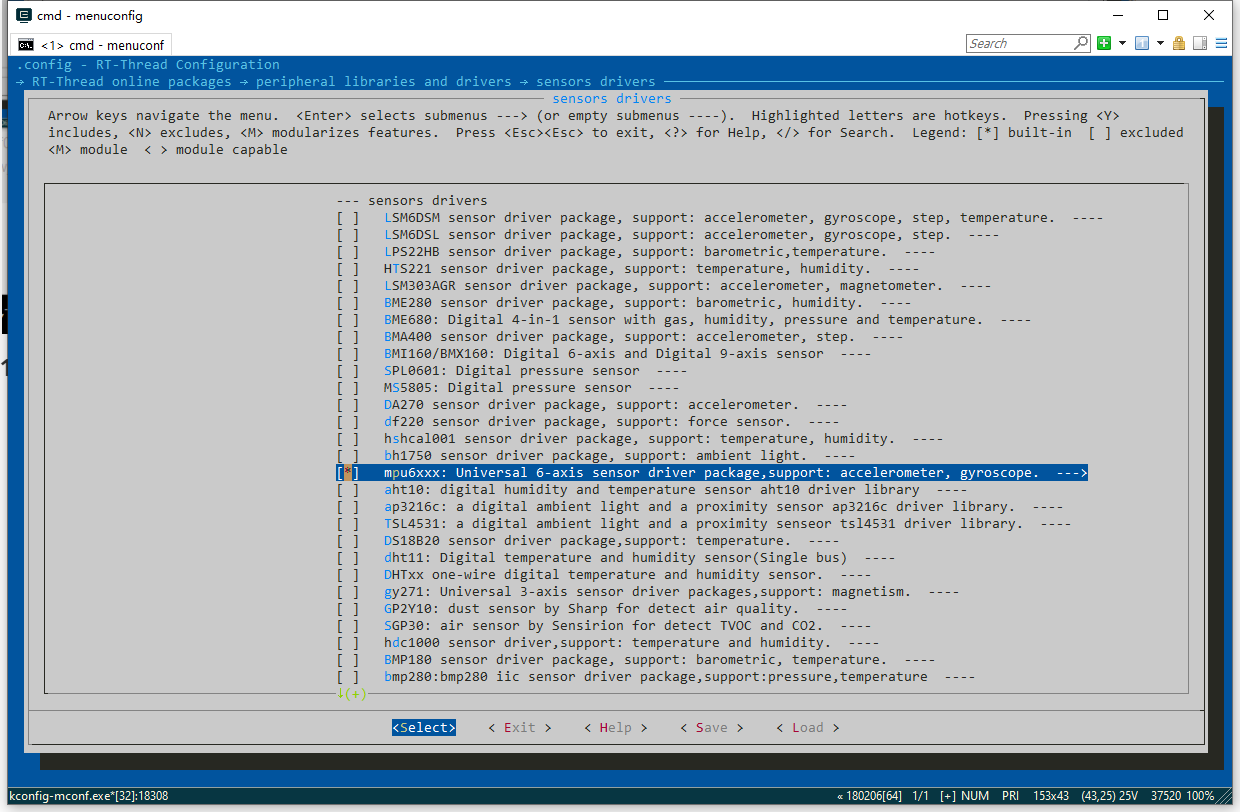The height and width of the screenshot is (812, 1240).
Task: Click the [+] status bar indicator
Action: coord(947,796)
